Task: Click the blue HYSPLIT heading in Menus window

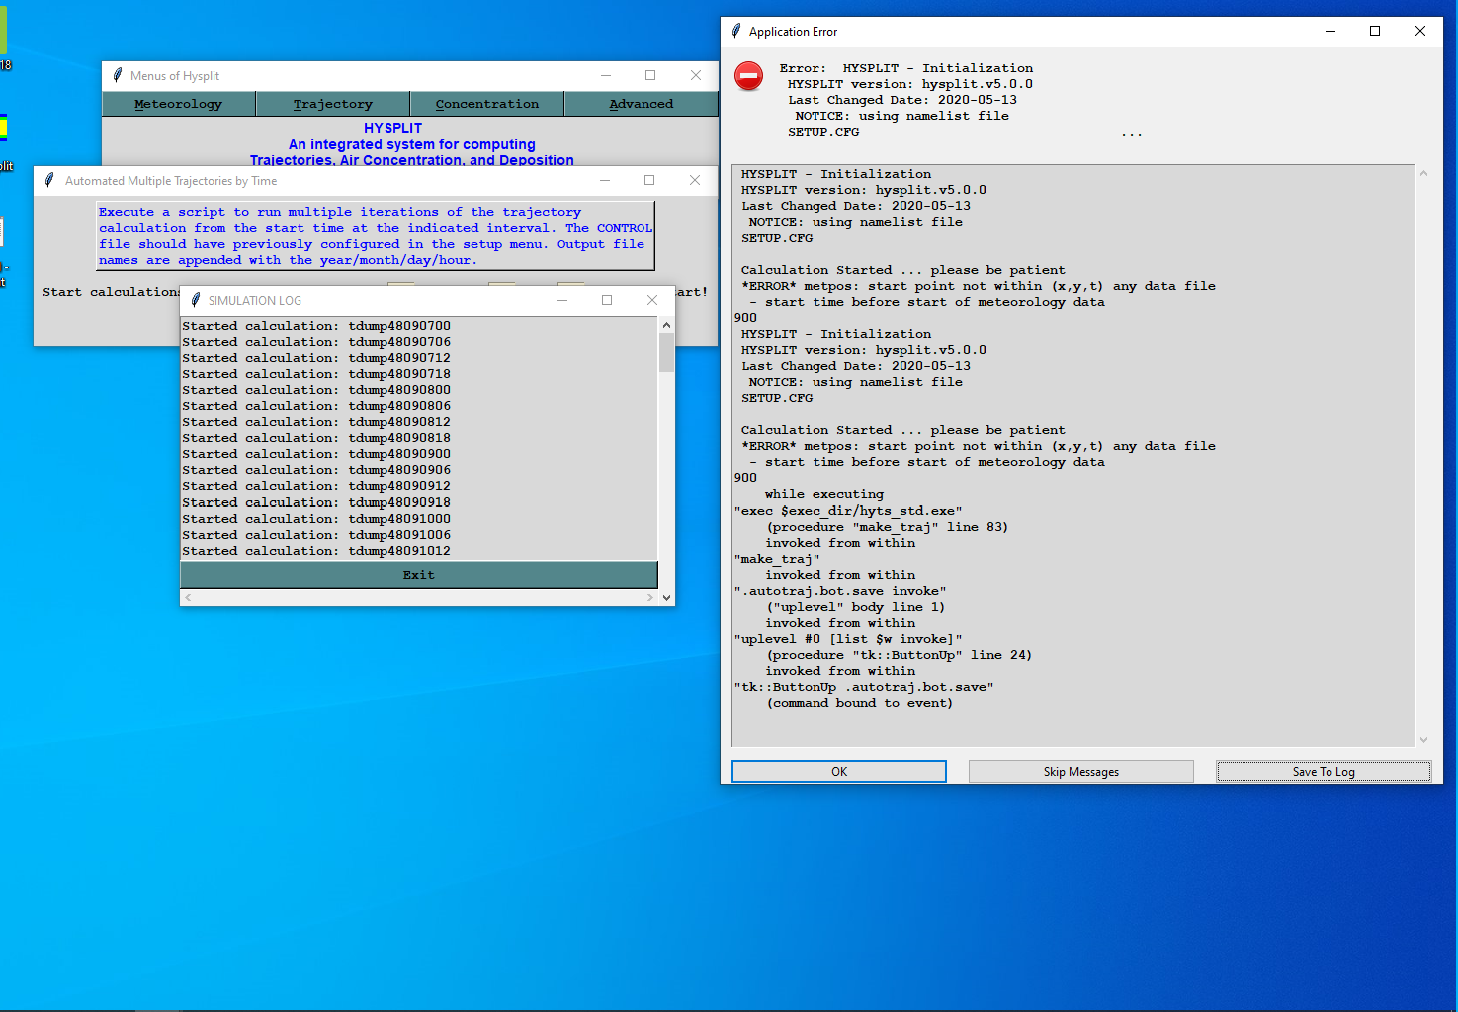Action: coord(393,128)
